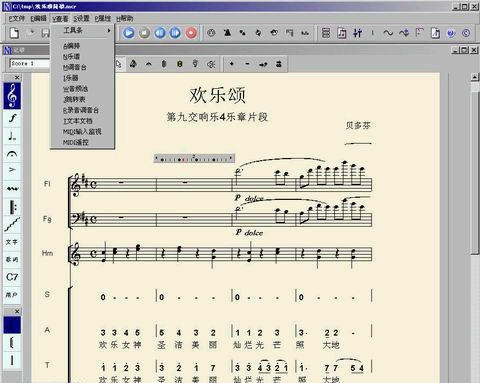Close the upper symbol palette with X
This screenshot has width=480, height=383.
click(x=17, y=78)
